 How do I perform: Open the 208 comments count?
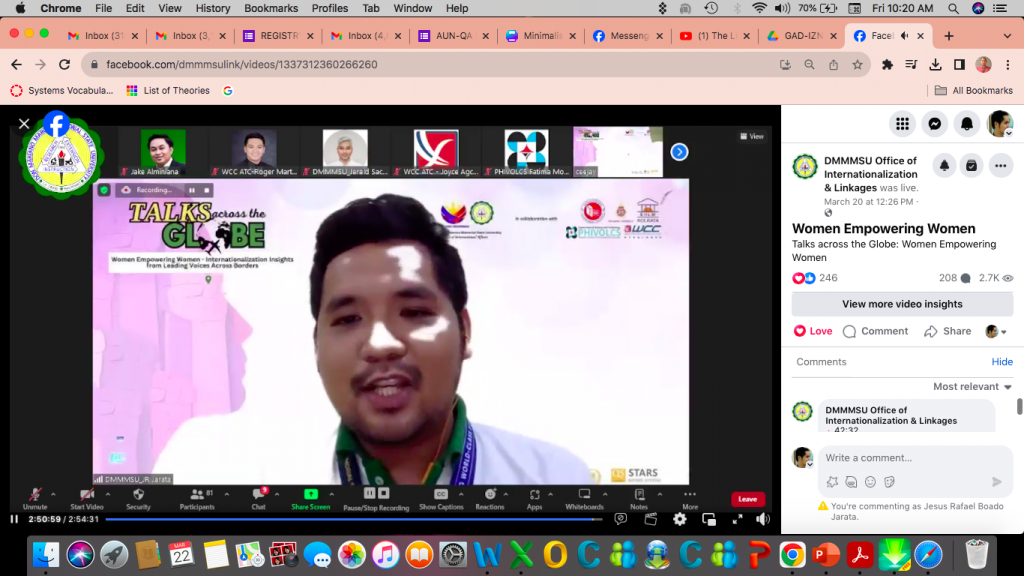pyautogui.click(x=955, y=278)
